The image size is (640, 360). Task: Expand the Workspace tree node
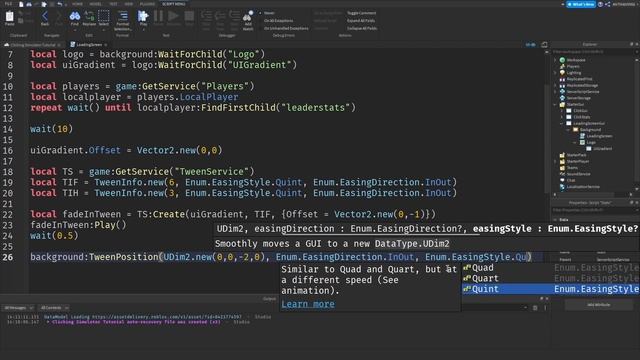tap(555, 60)
